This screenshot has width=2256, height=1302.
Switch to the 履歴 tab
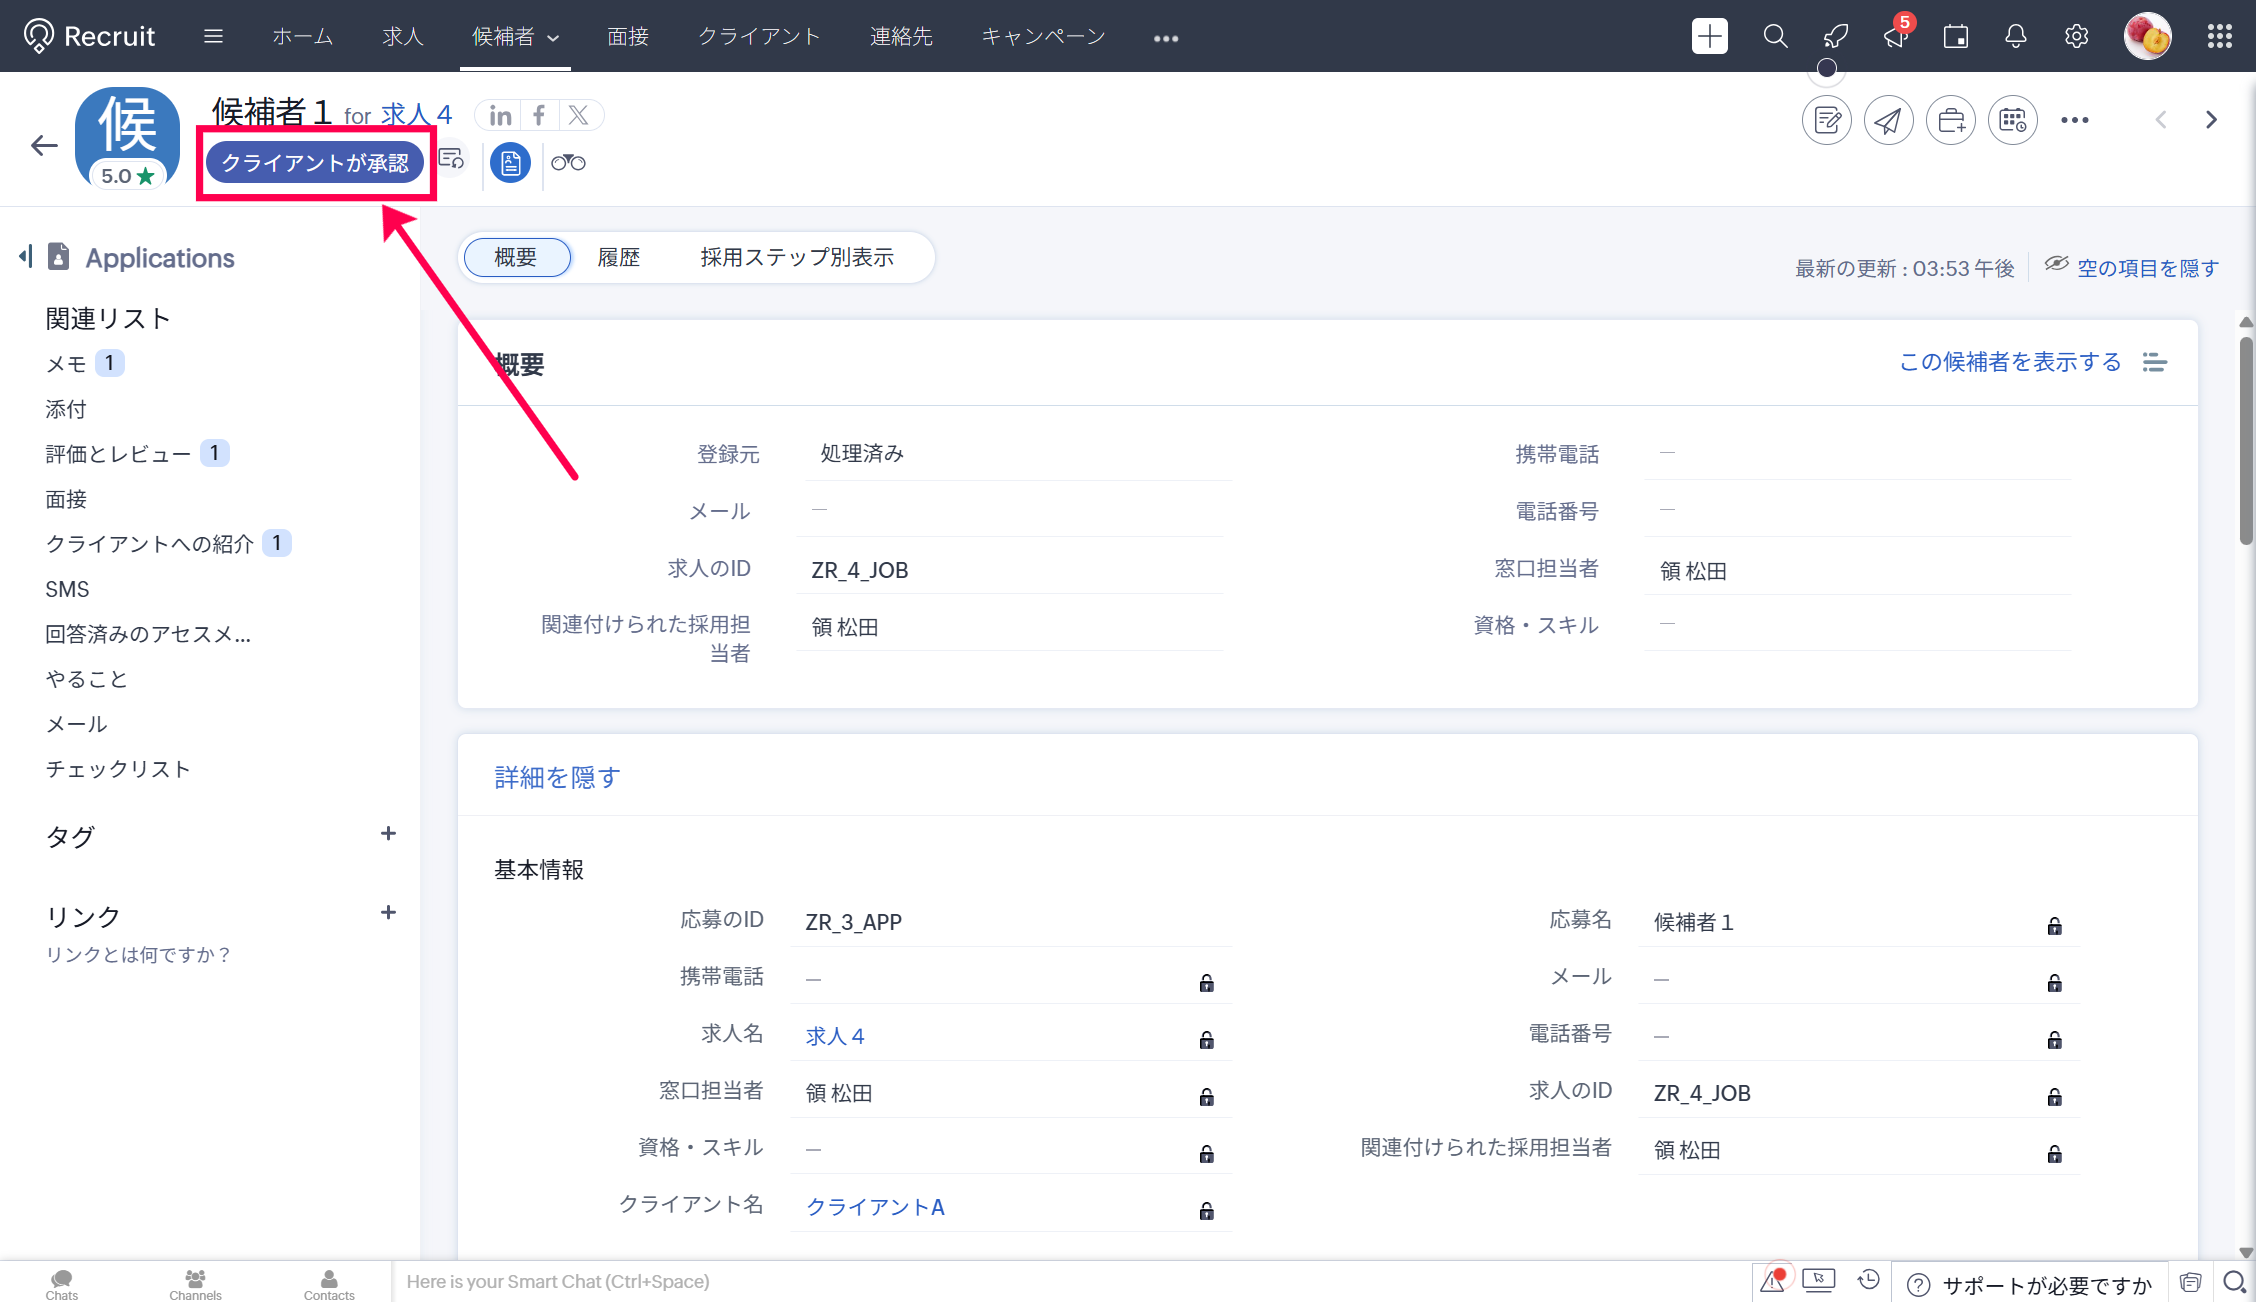click(618, 257)
